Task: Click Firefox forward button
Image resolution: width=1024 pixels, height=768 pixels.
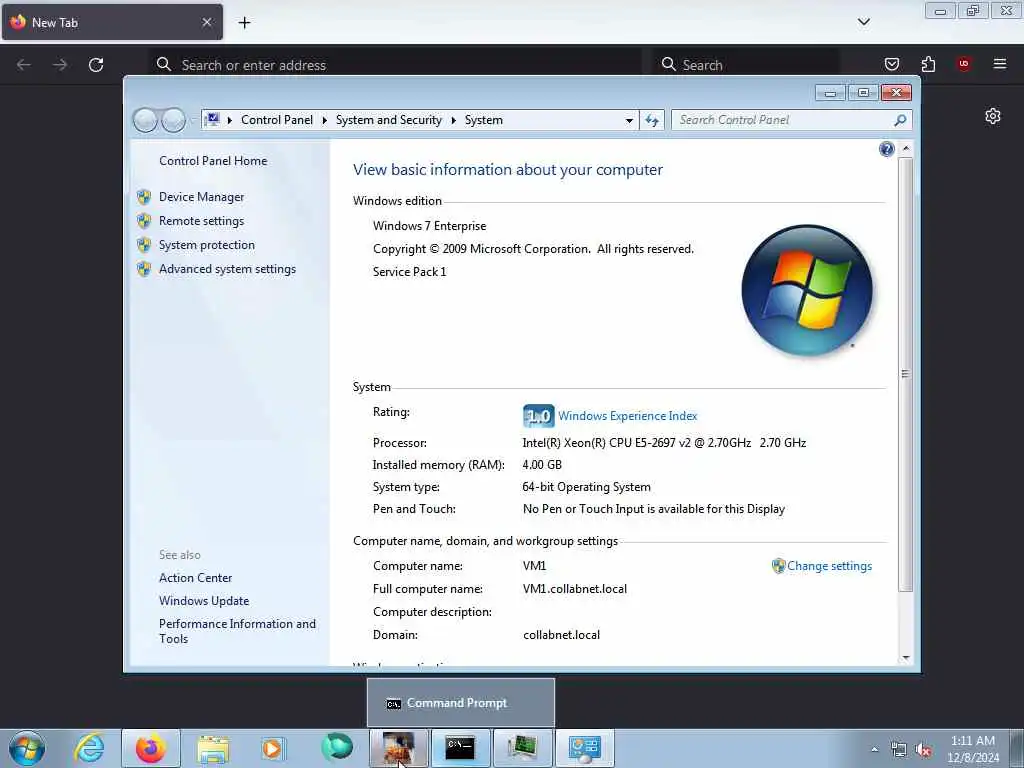Action: point(60,65)
